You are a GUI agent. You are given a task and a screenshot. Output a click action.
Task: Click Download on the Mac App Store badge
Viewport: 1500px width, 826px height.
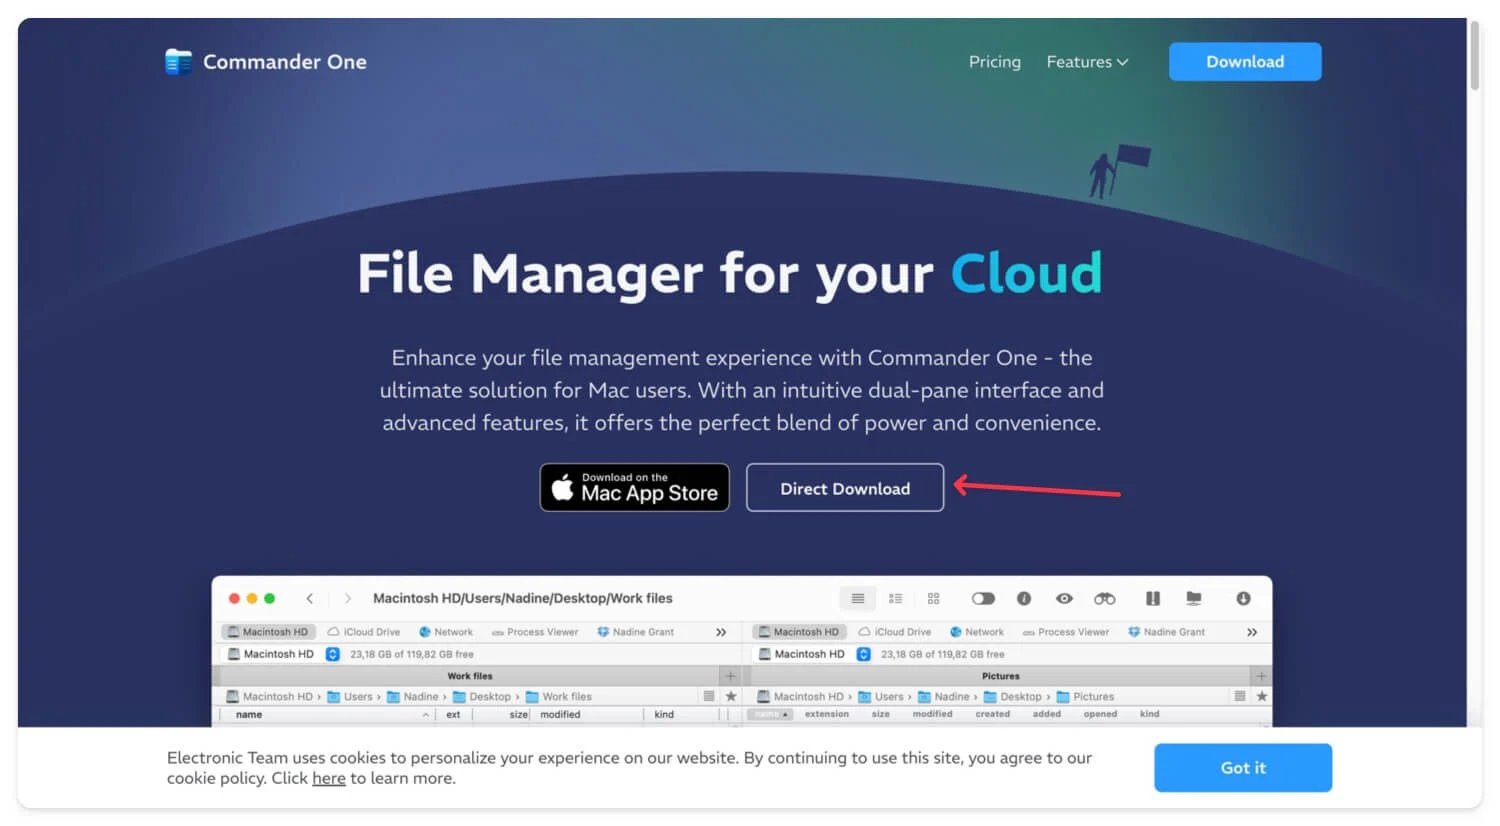click(x=634, y=488)
